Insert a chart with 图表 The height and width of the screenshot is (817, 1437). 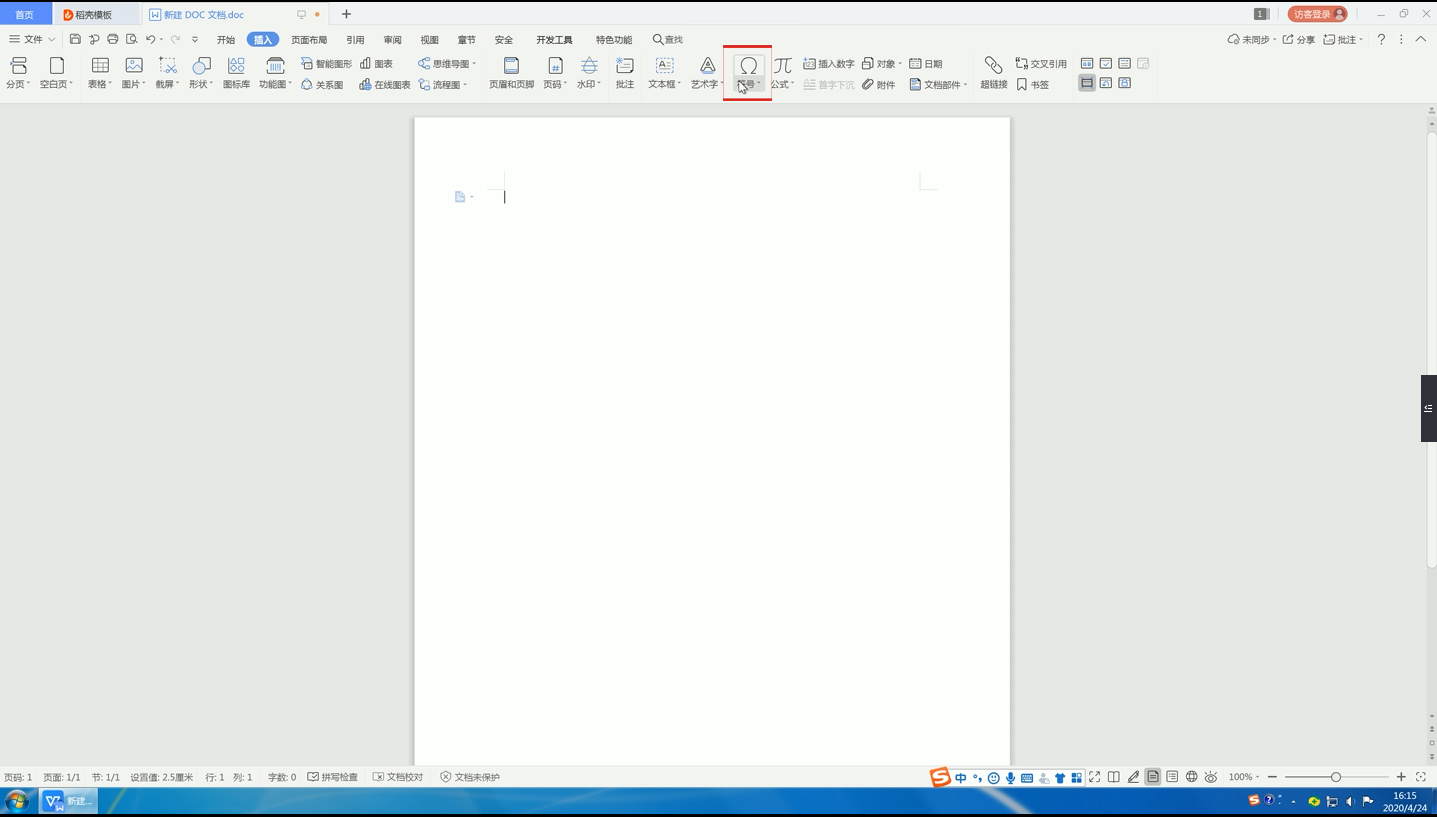[377, 64]
